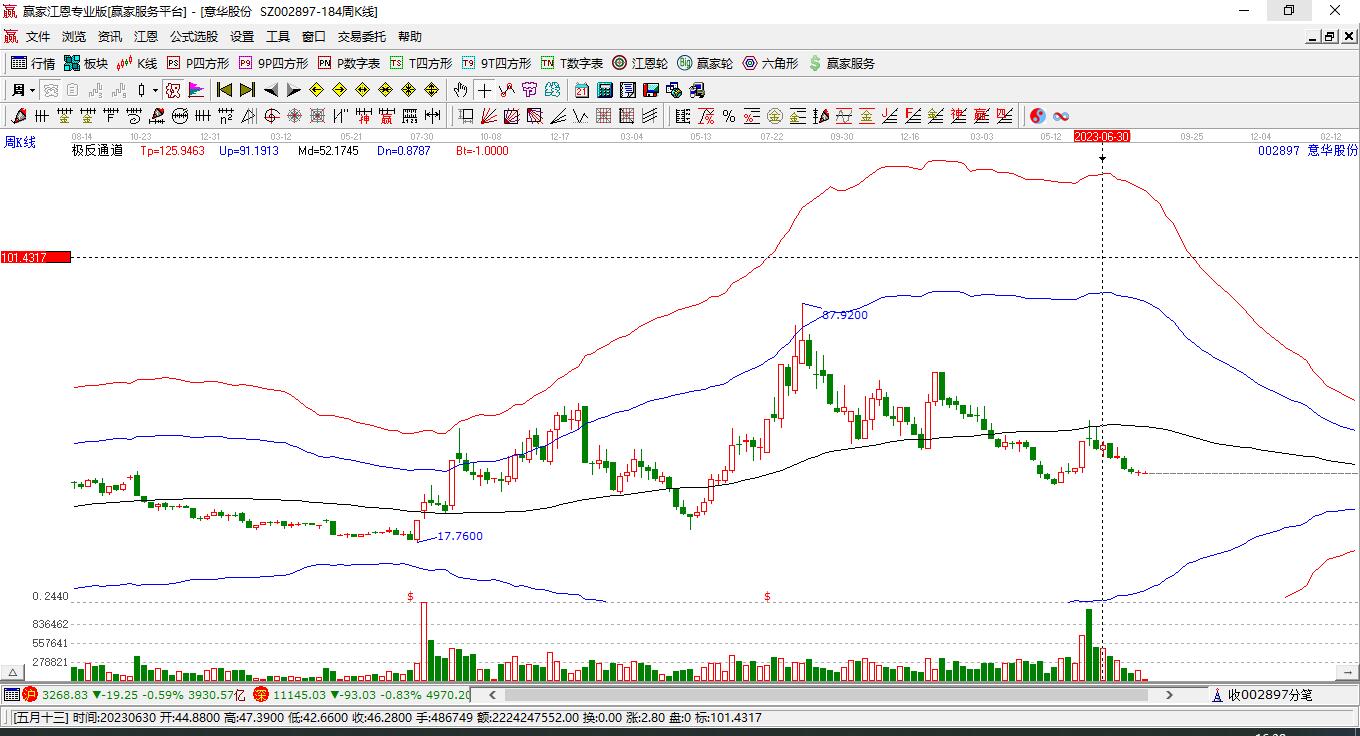Click the 周K线 period label
The height and width of the screenshot is (736, 1360).
click(20, 142)
